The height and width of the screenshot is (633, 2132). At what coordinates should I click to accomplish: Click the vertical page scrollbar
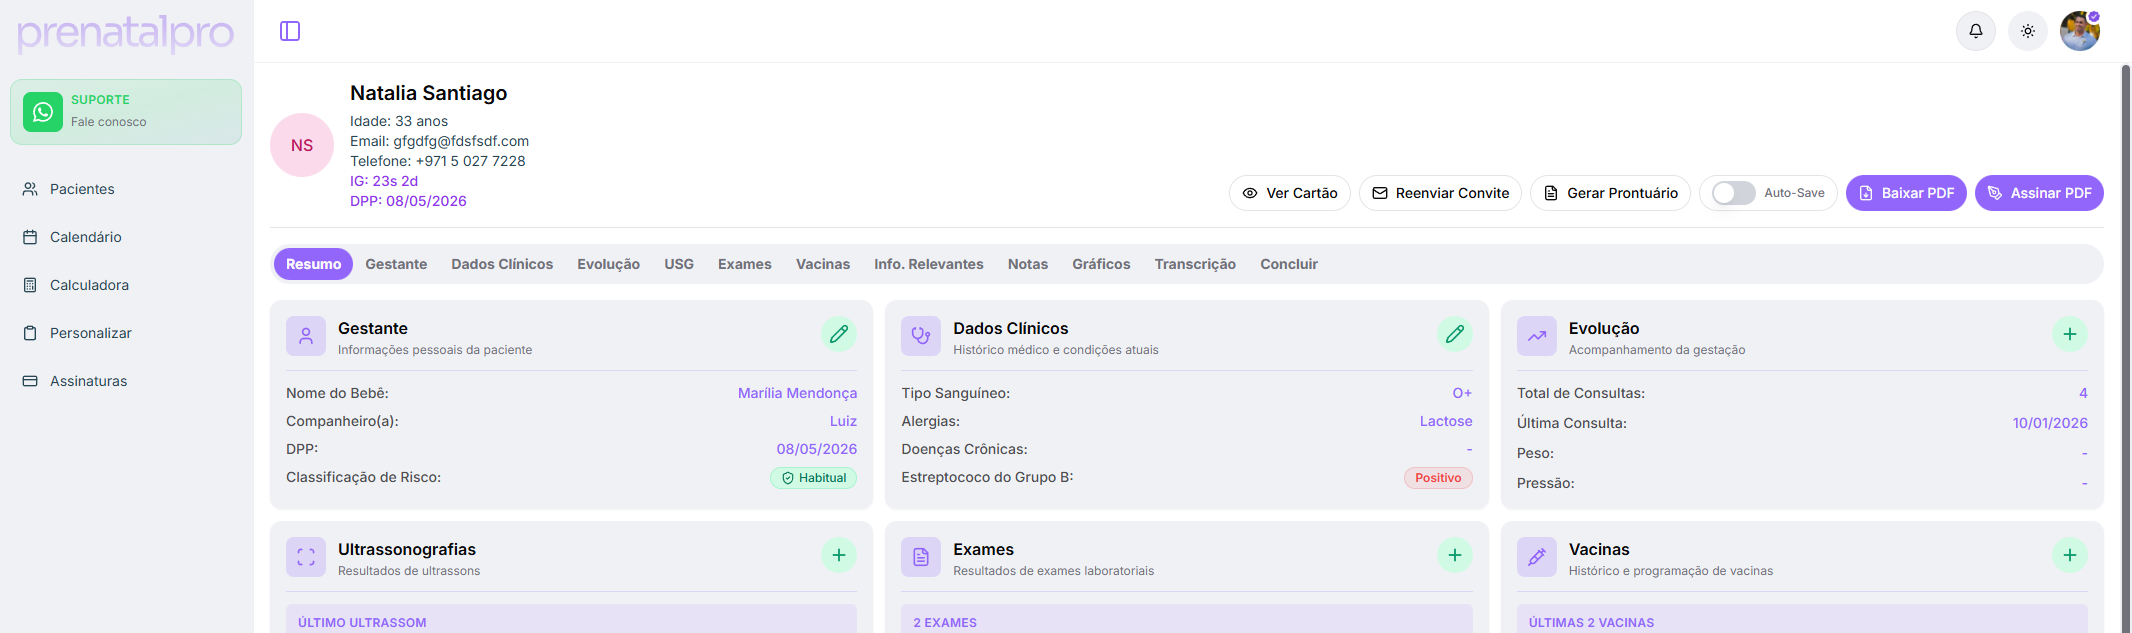click(x=2125, y=300)
